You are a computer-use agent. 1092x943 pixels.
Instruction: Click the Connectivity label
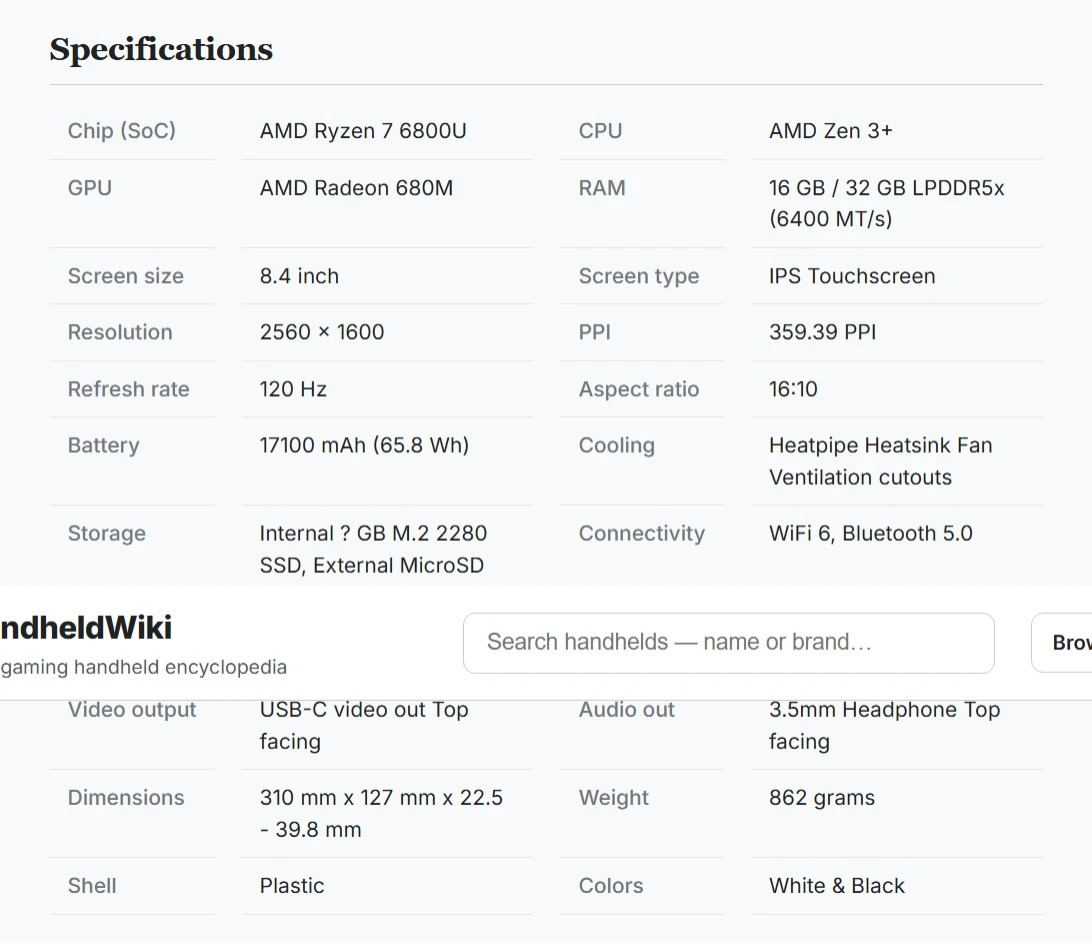tap(641, 533)
